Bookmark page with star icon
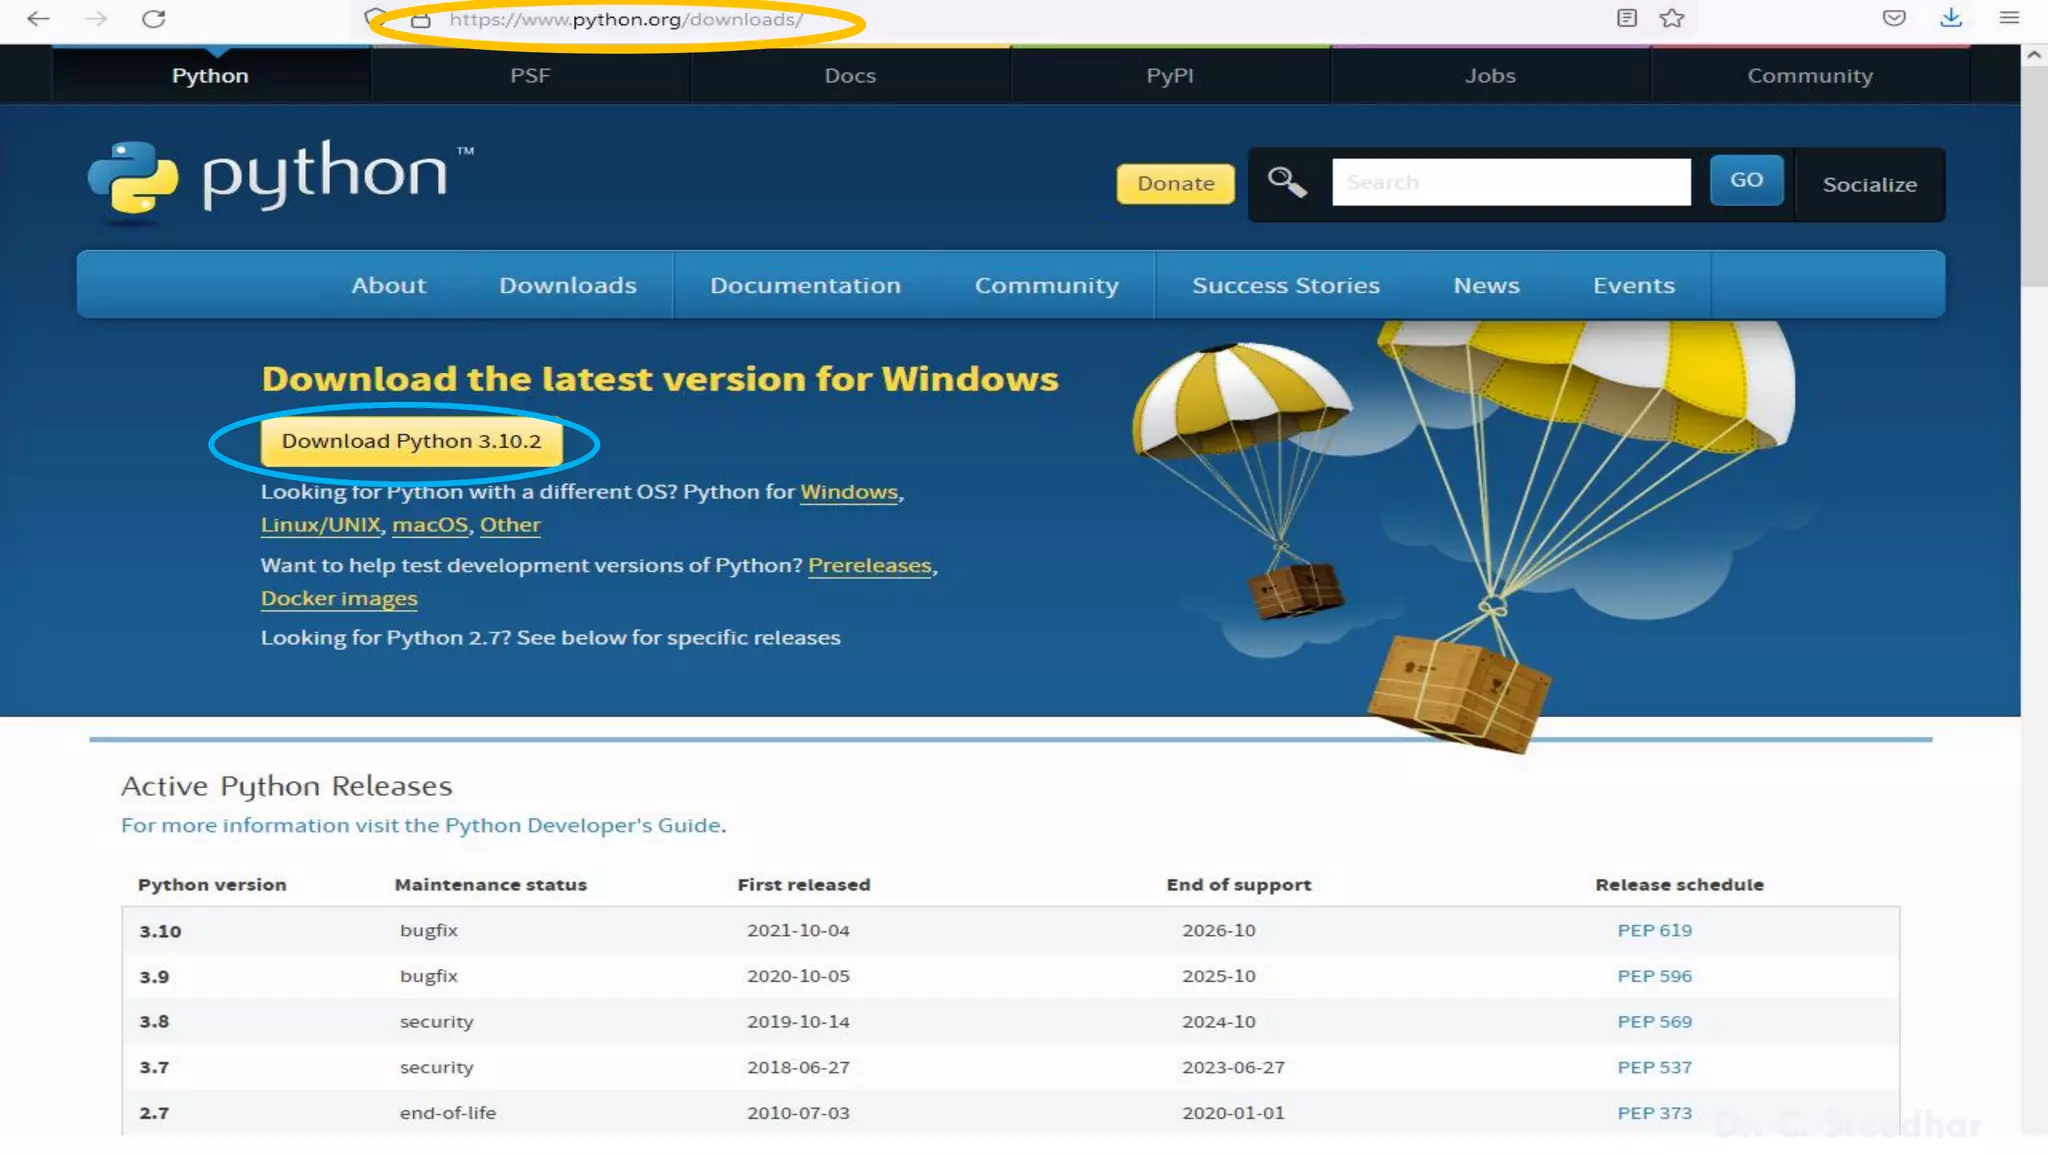 point(1672,18)
